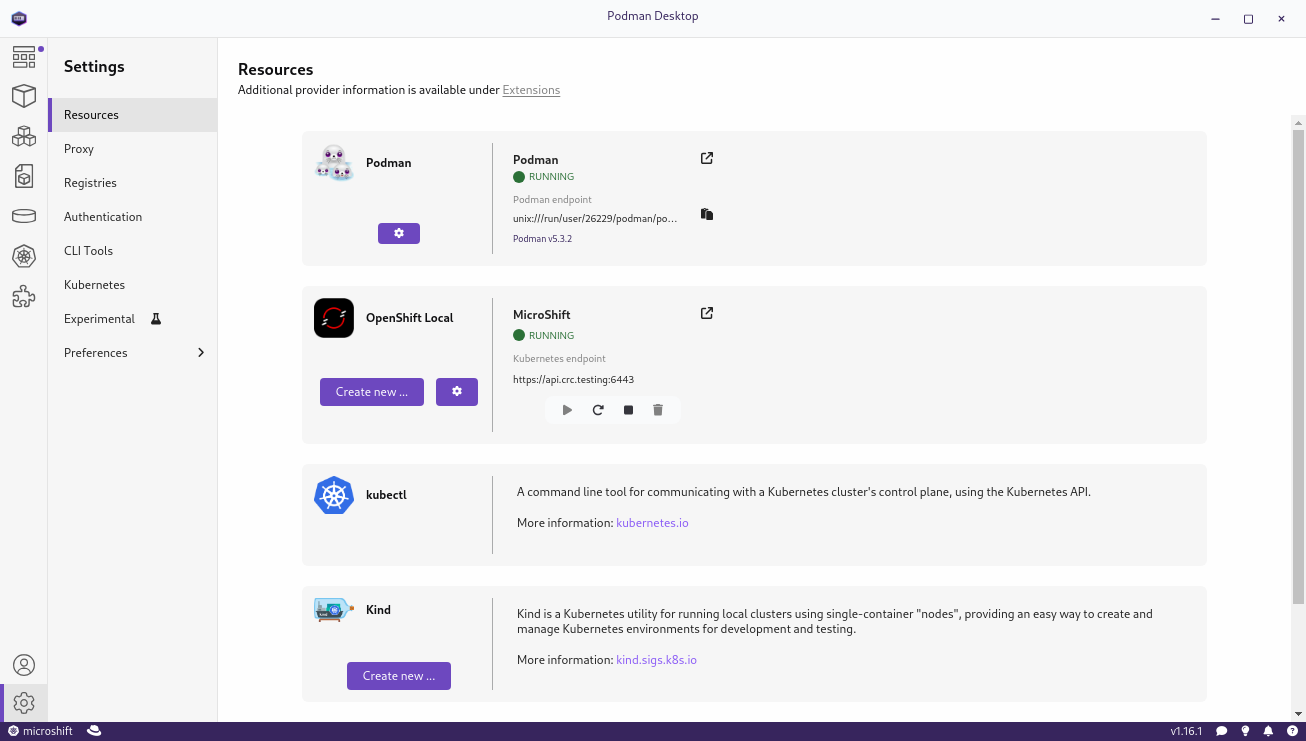The height and width of the screenshot is (741, 1306).
Task: Open Experimental settings
Action: pyautogui.click(x=132, y=319)
